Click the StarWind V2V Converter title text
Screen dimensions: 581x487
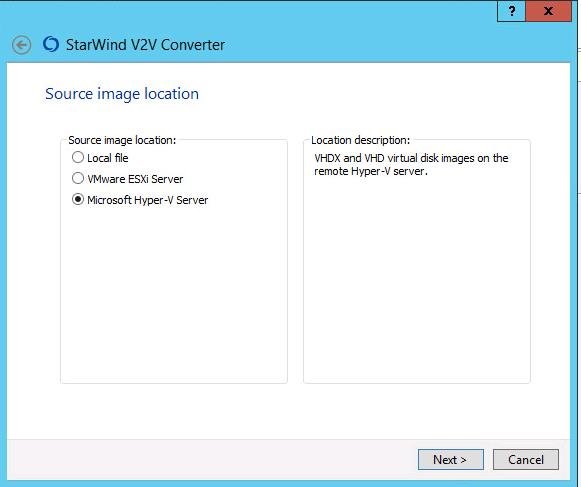pyautogui.click(x=145, y=45)
